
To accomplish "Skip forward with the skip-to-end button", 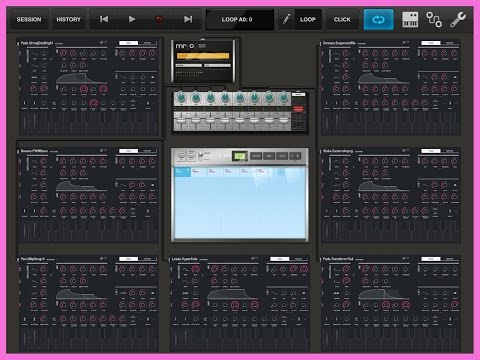I will 188,19.
